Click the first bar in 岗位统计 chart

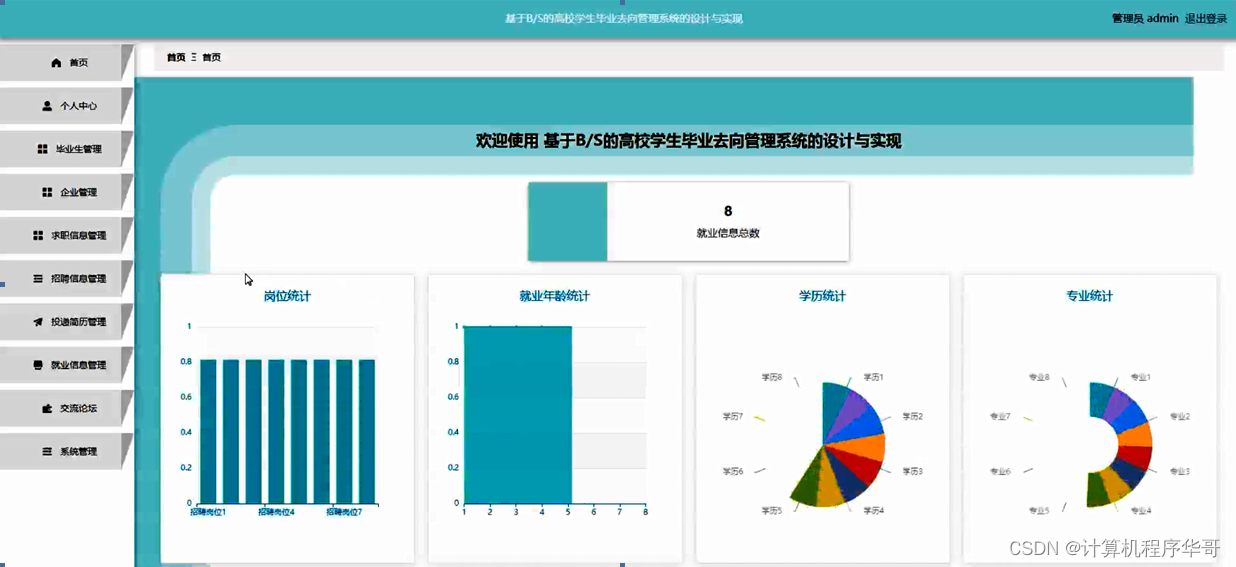pyautogui.click(x=208, y=431)
